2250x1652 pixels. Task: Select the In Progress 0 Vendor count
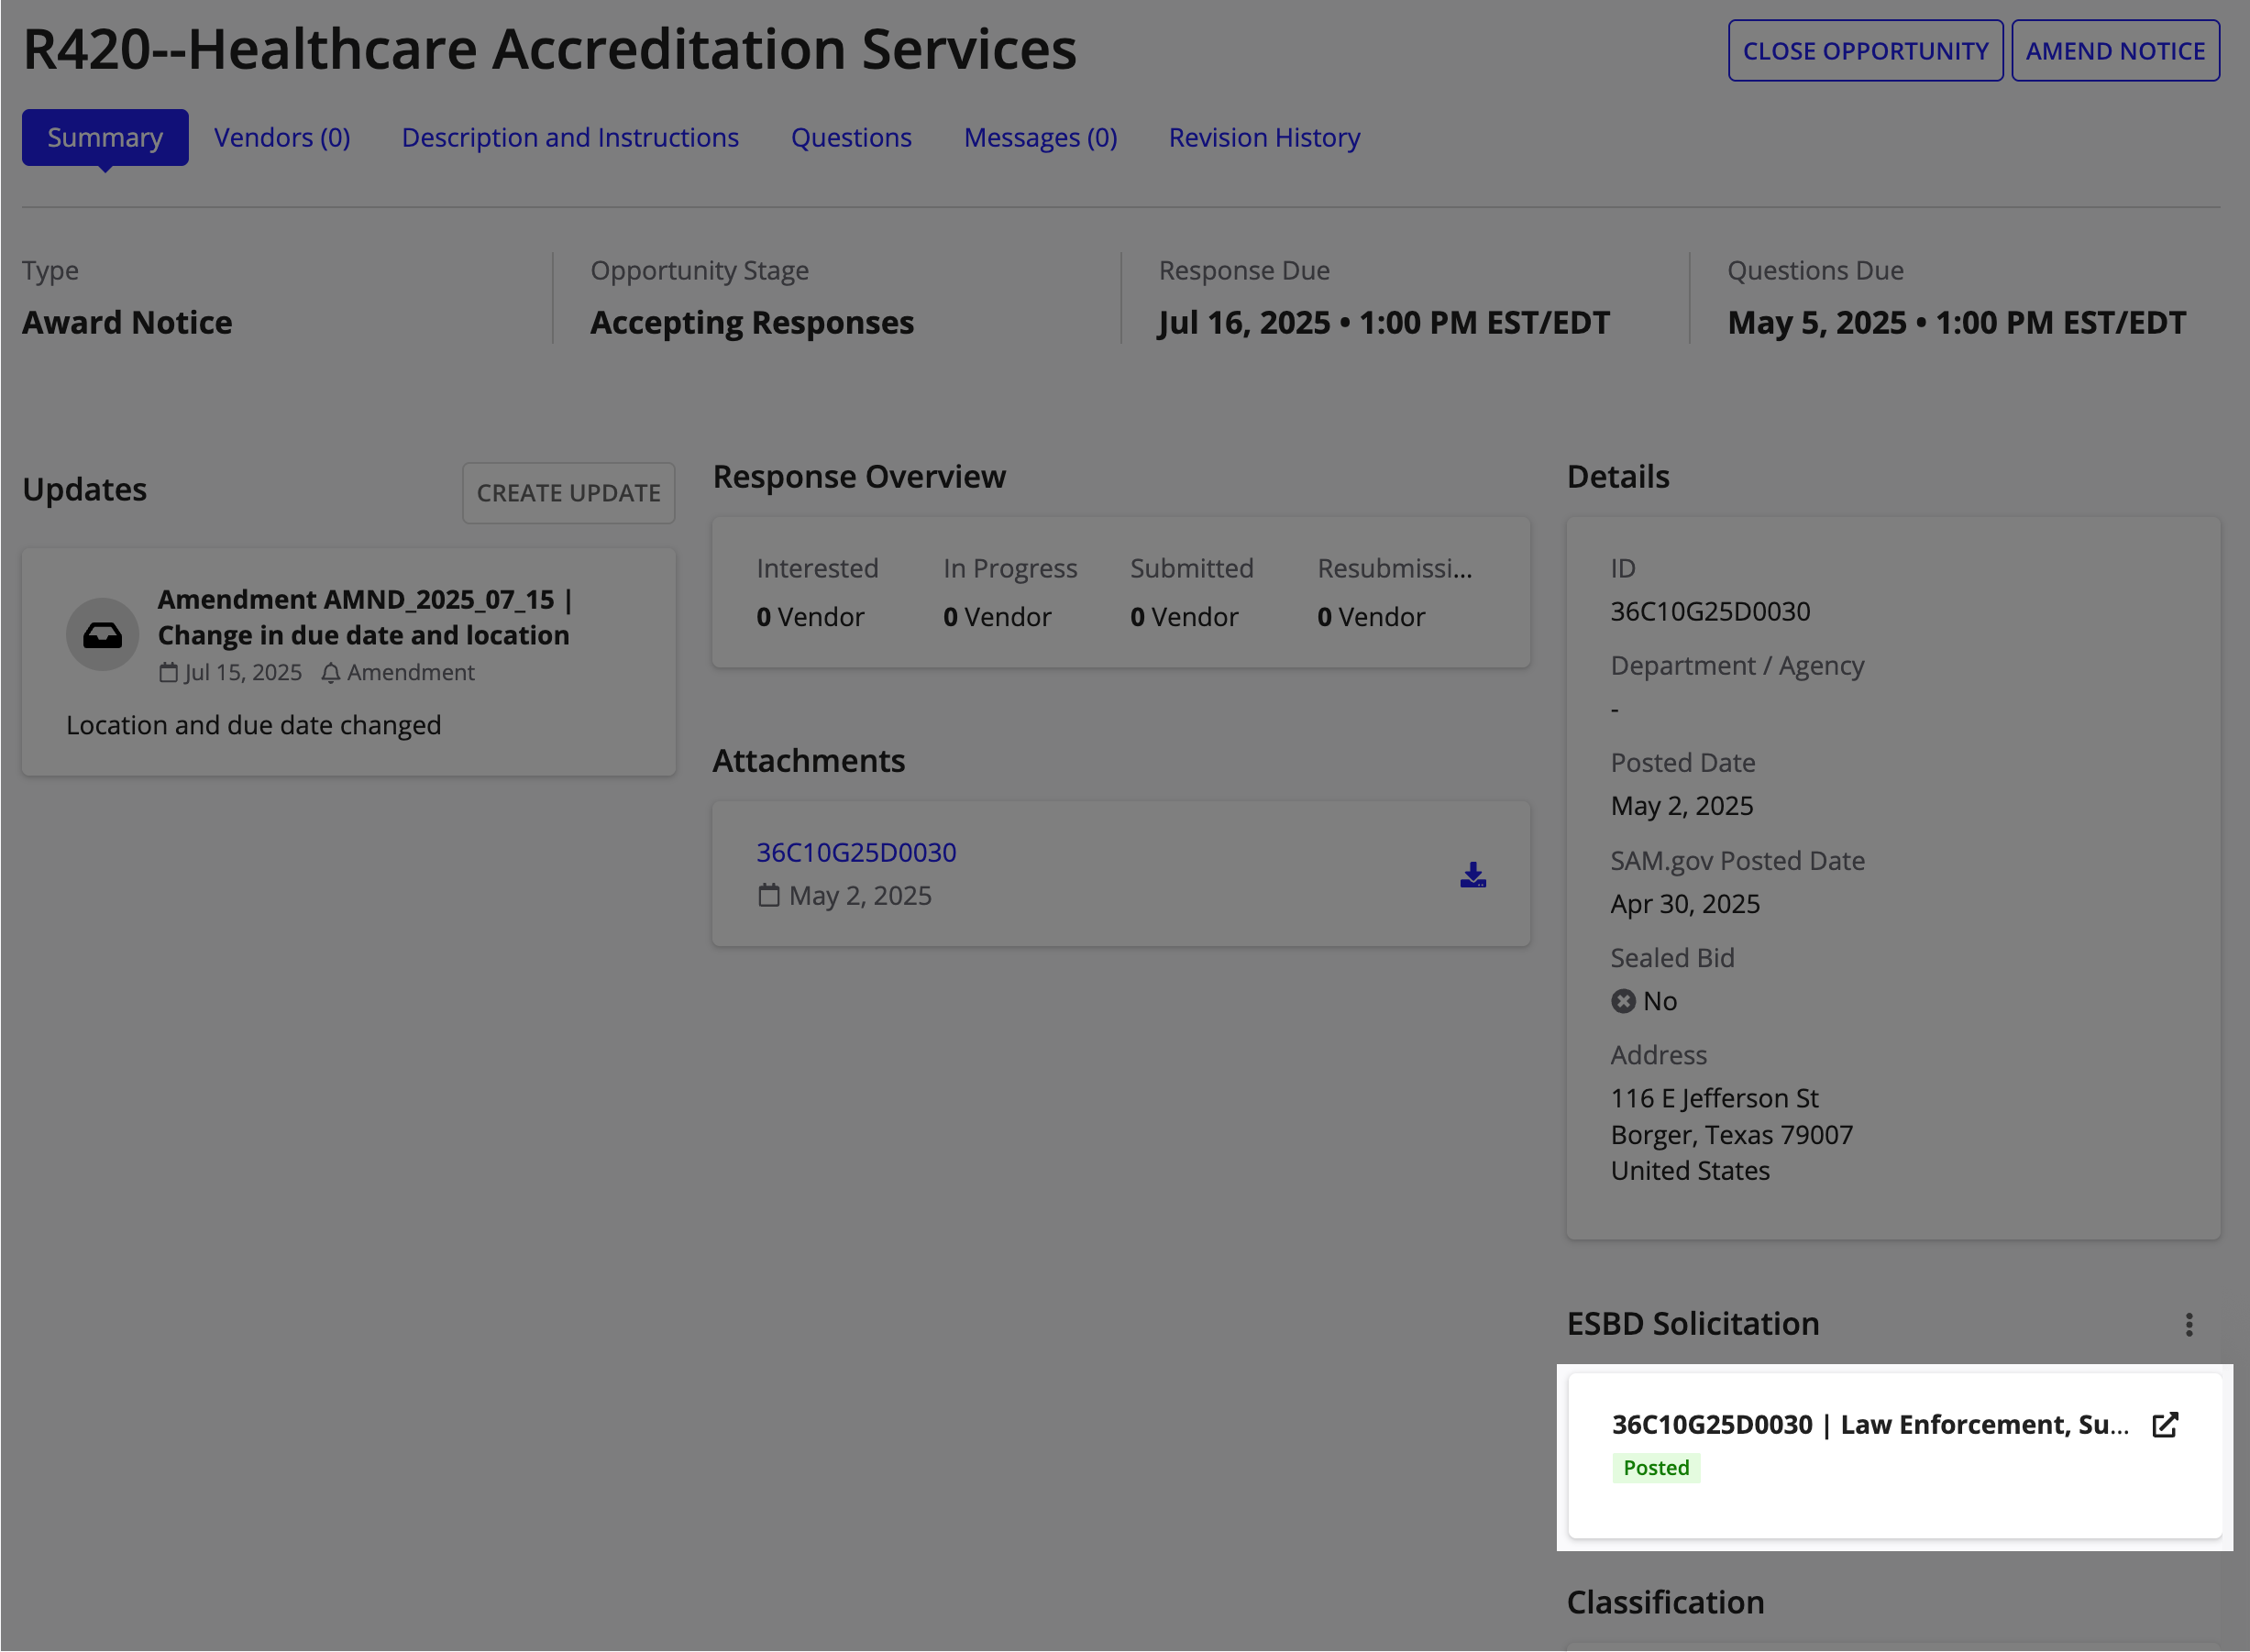[997, 617]
